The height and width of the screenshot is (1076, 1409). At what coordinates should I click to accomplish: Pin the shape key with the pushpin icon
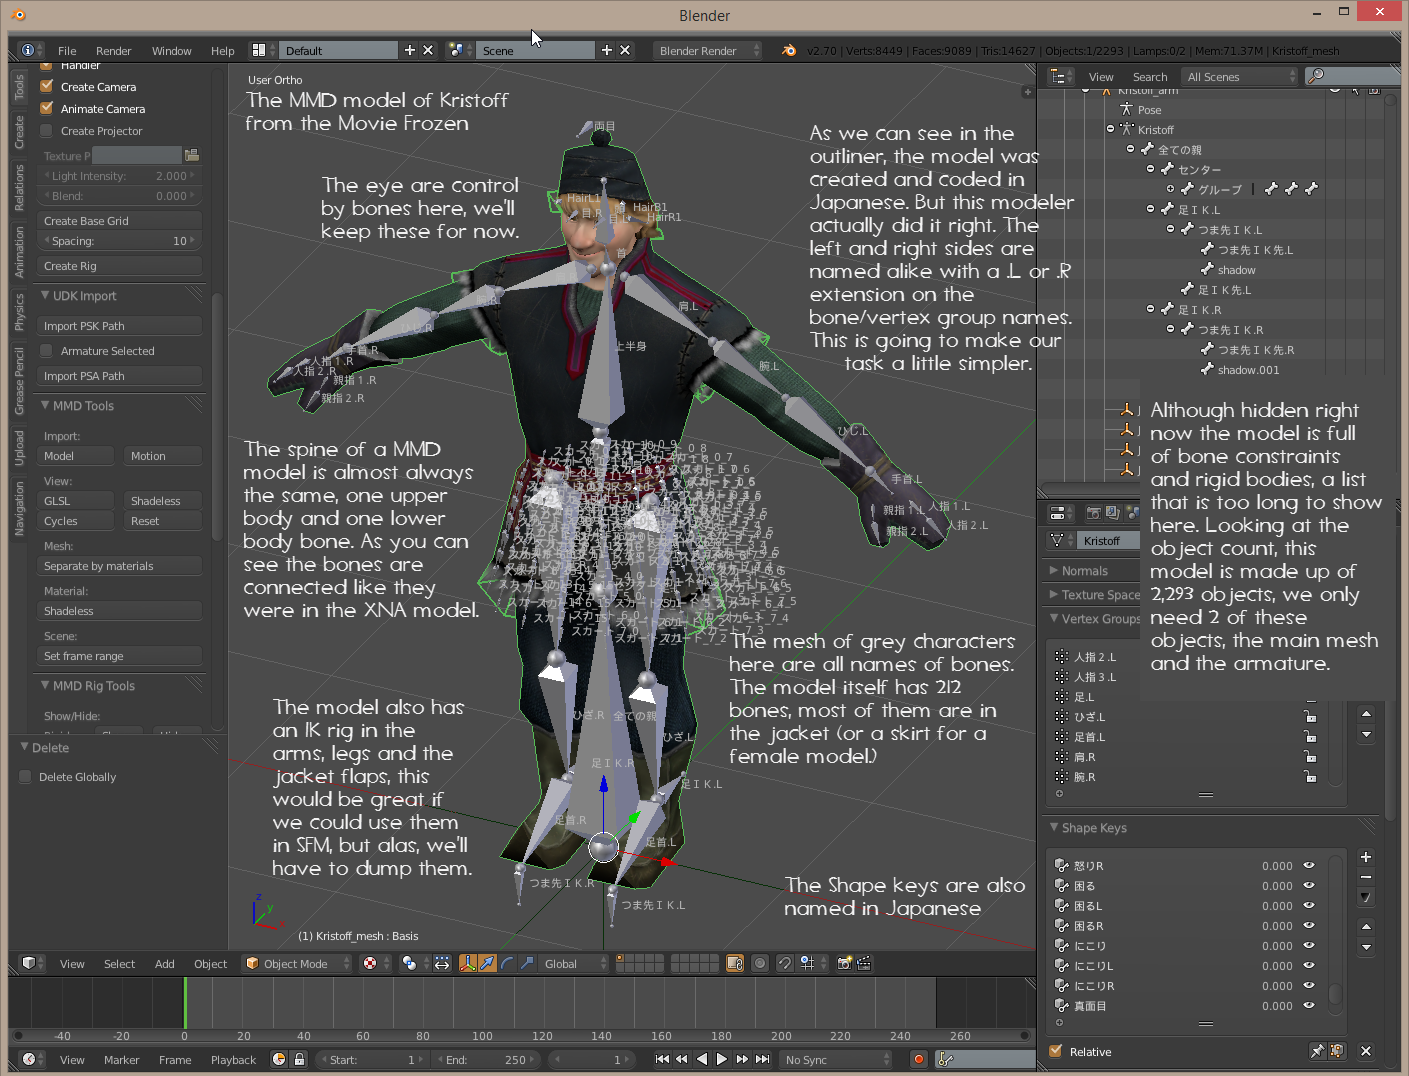point(1317,1051)
